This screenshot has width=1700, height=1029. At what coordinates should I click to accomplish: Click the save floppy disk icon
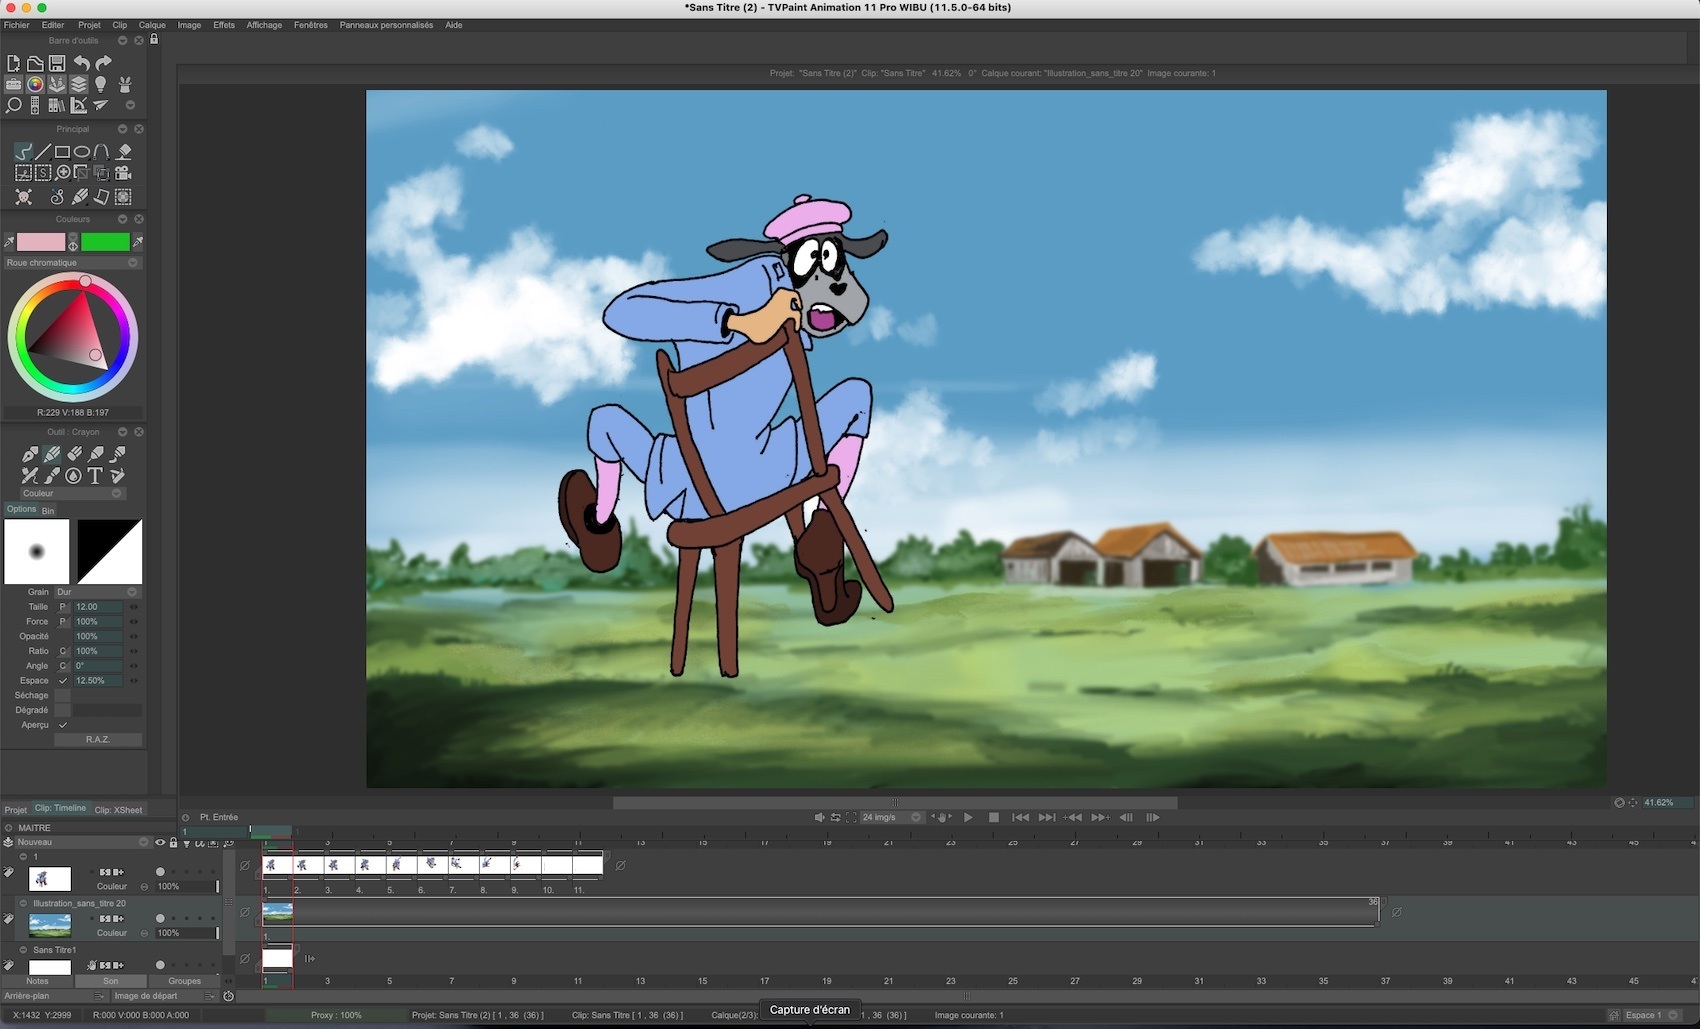click(57, 63)
